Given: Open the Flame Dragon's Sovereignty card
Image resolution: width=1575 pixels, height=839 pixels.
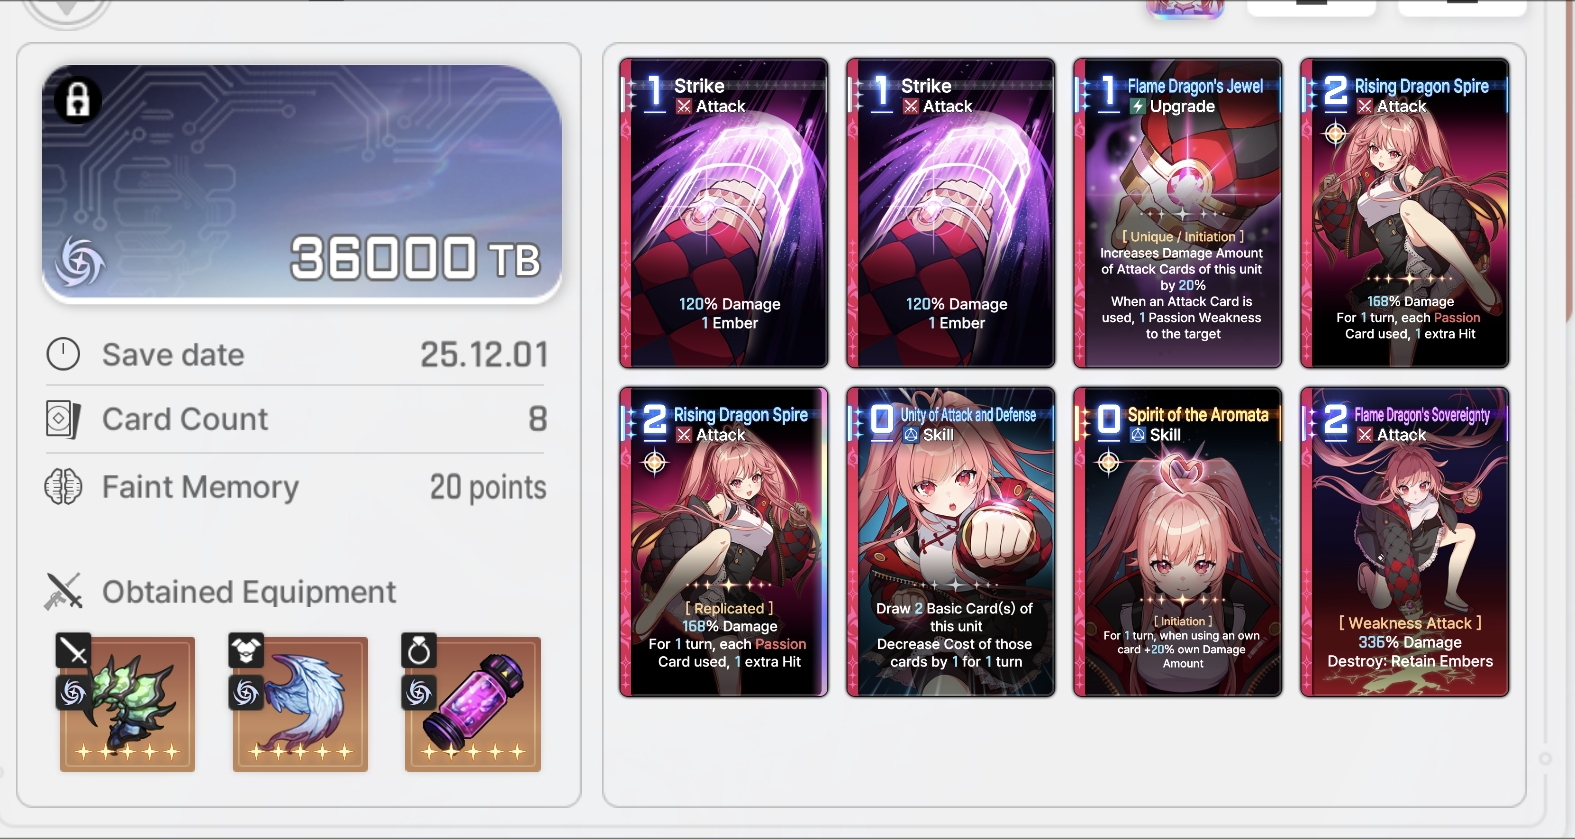Looking at the screenshot, I should pyautogui.click(x=1405, y=542).
